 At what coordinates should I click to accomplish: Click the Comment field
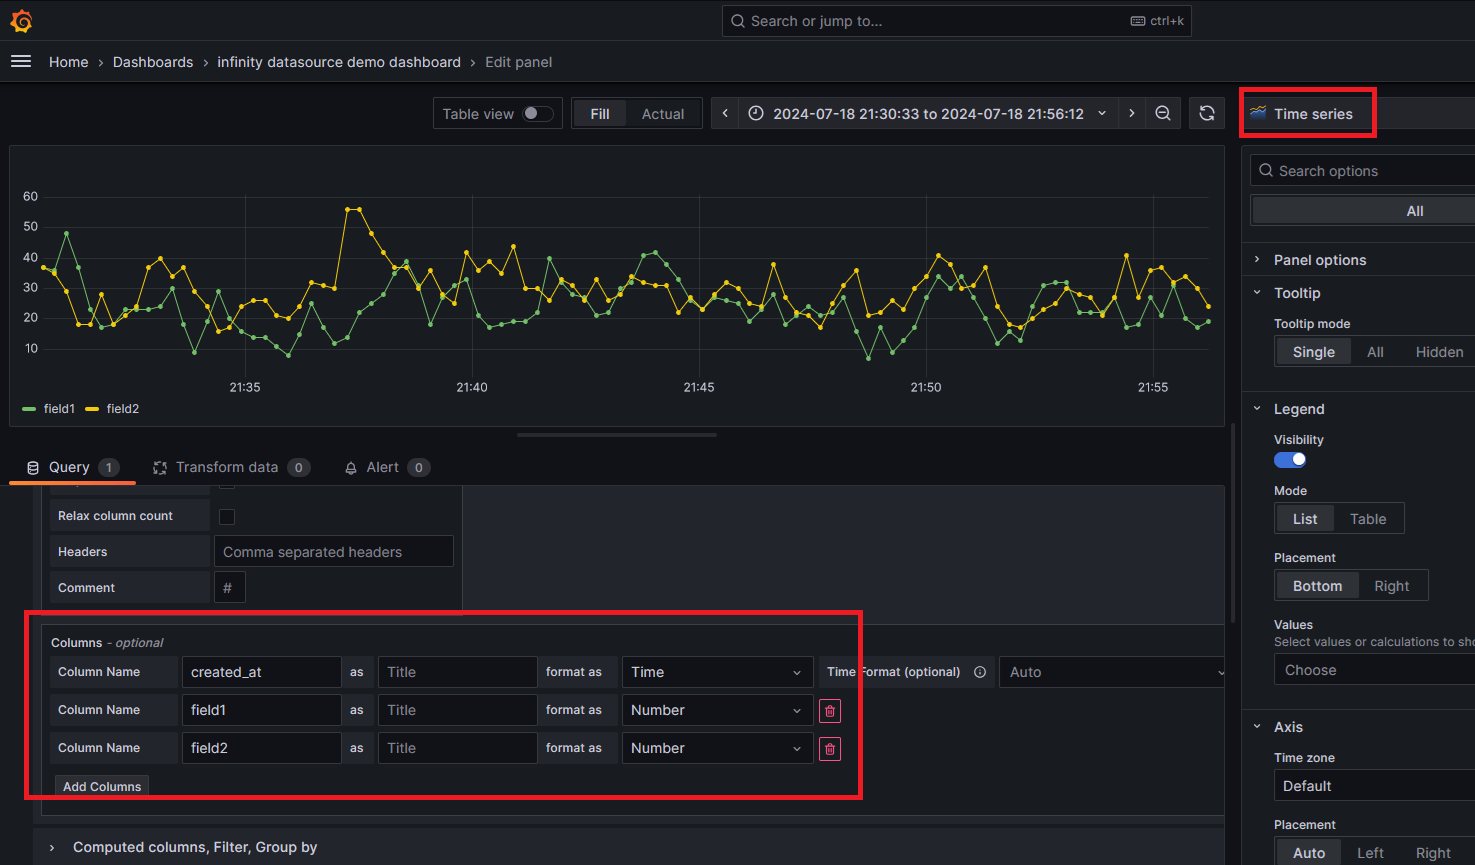[x=230, y=588]
